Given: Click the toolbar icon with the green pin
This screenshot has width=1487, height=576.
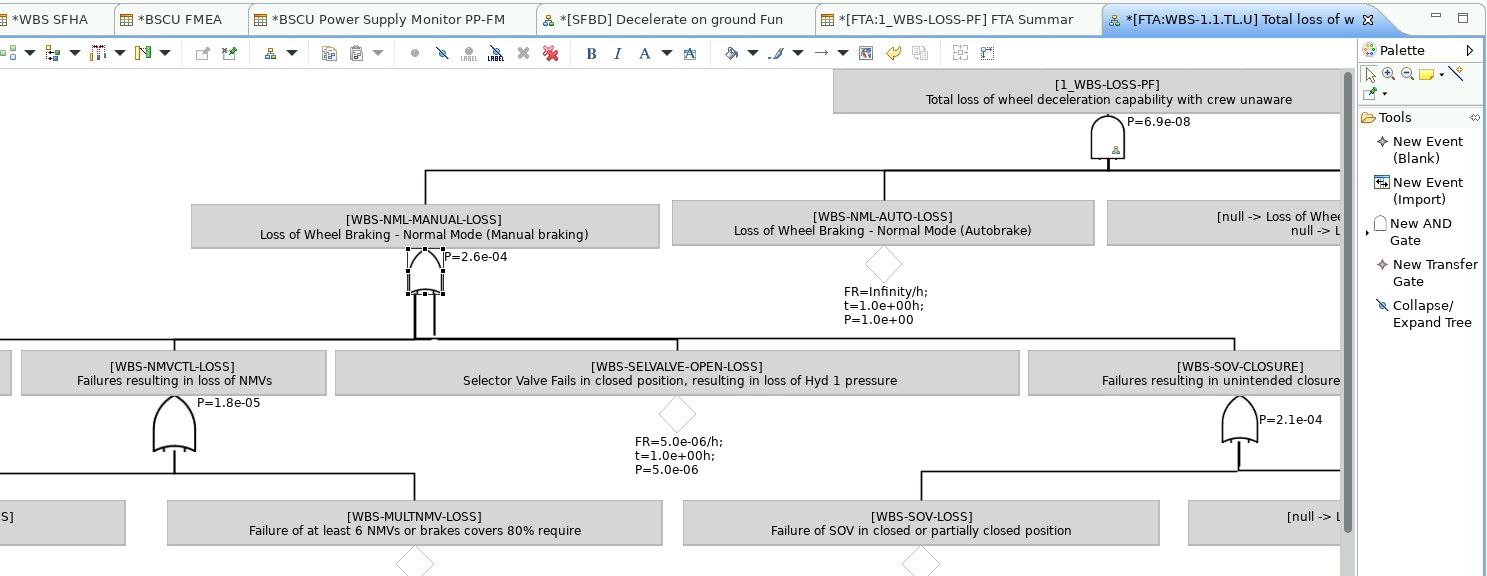Looking at the screenshot, I should [x=229, y=53].
